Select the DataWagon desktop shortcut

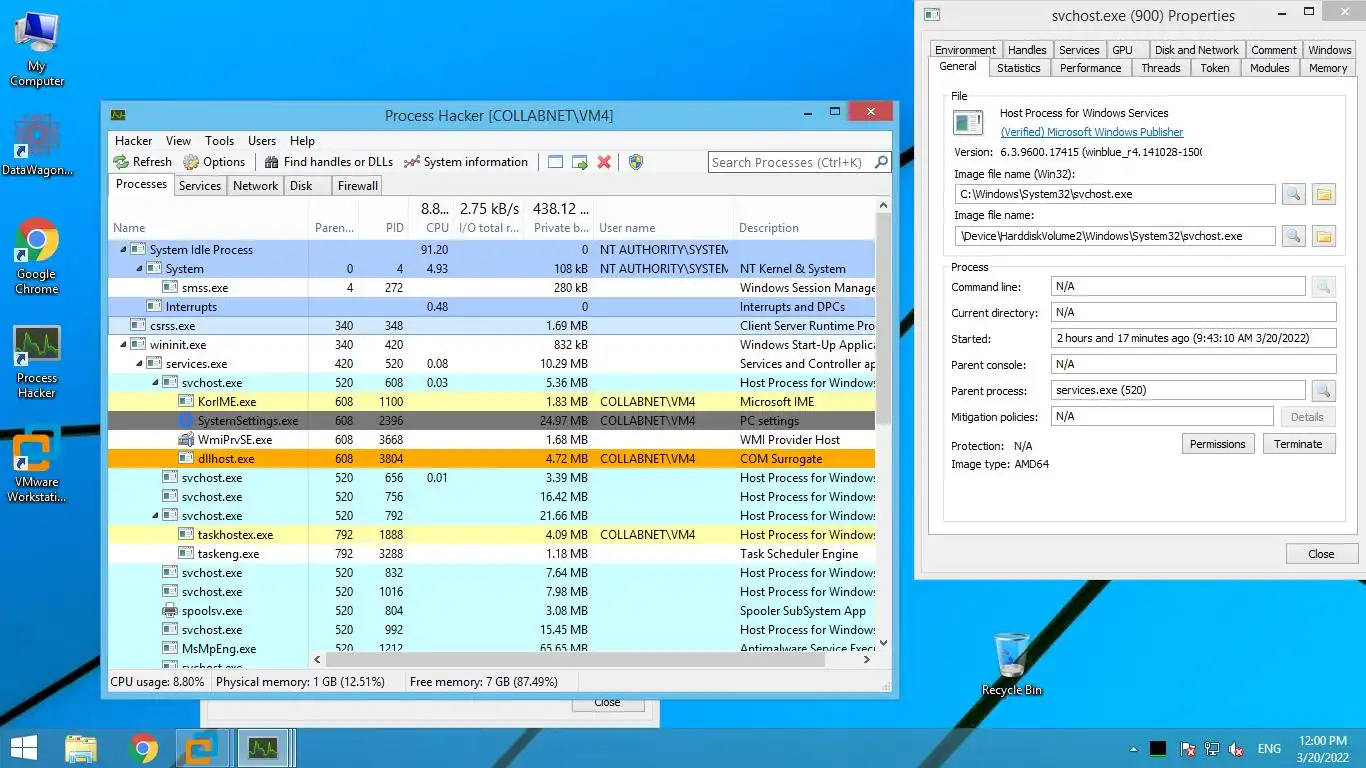(x=37, y=146)
